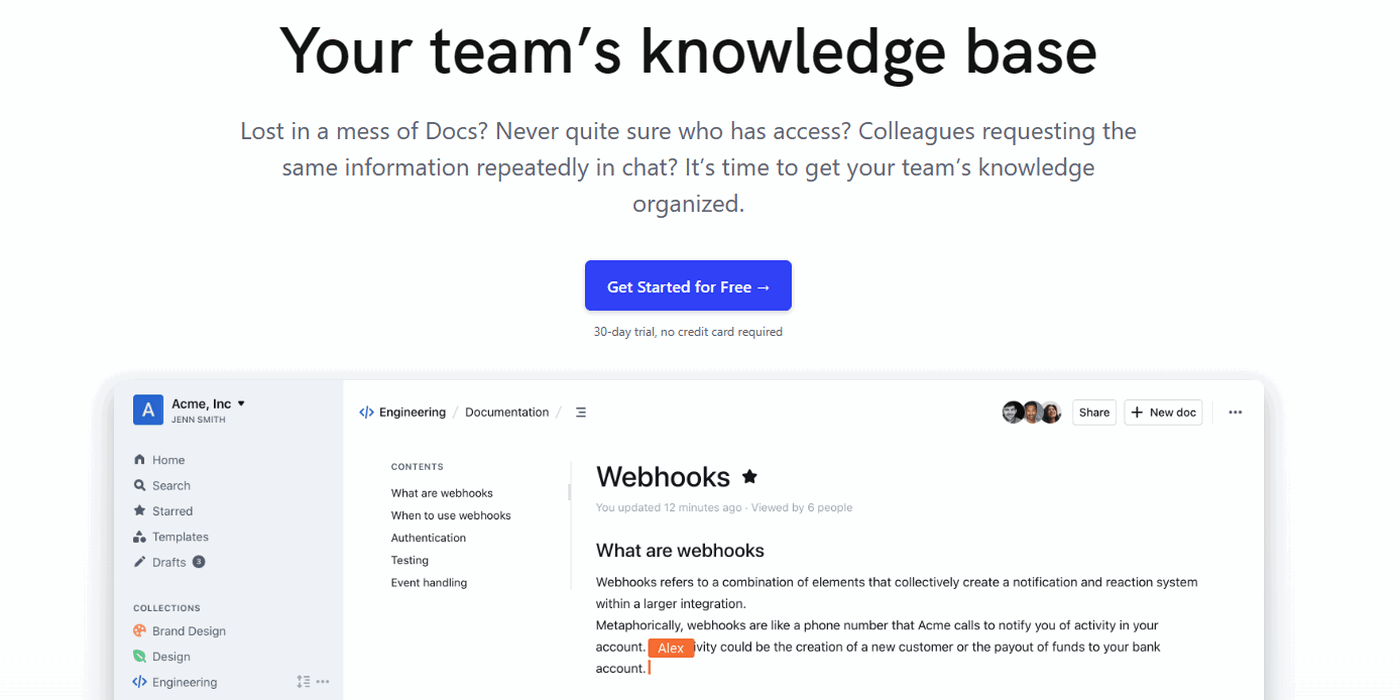
Task: Click Jenn Smith's workspace avatar
Action: [148, 409]
